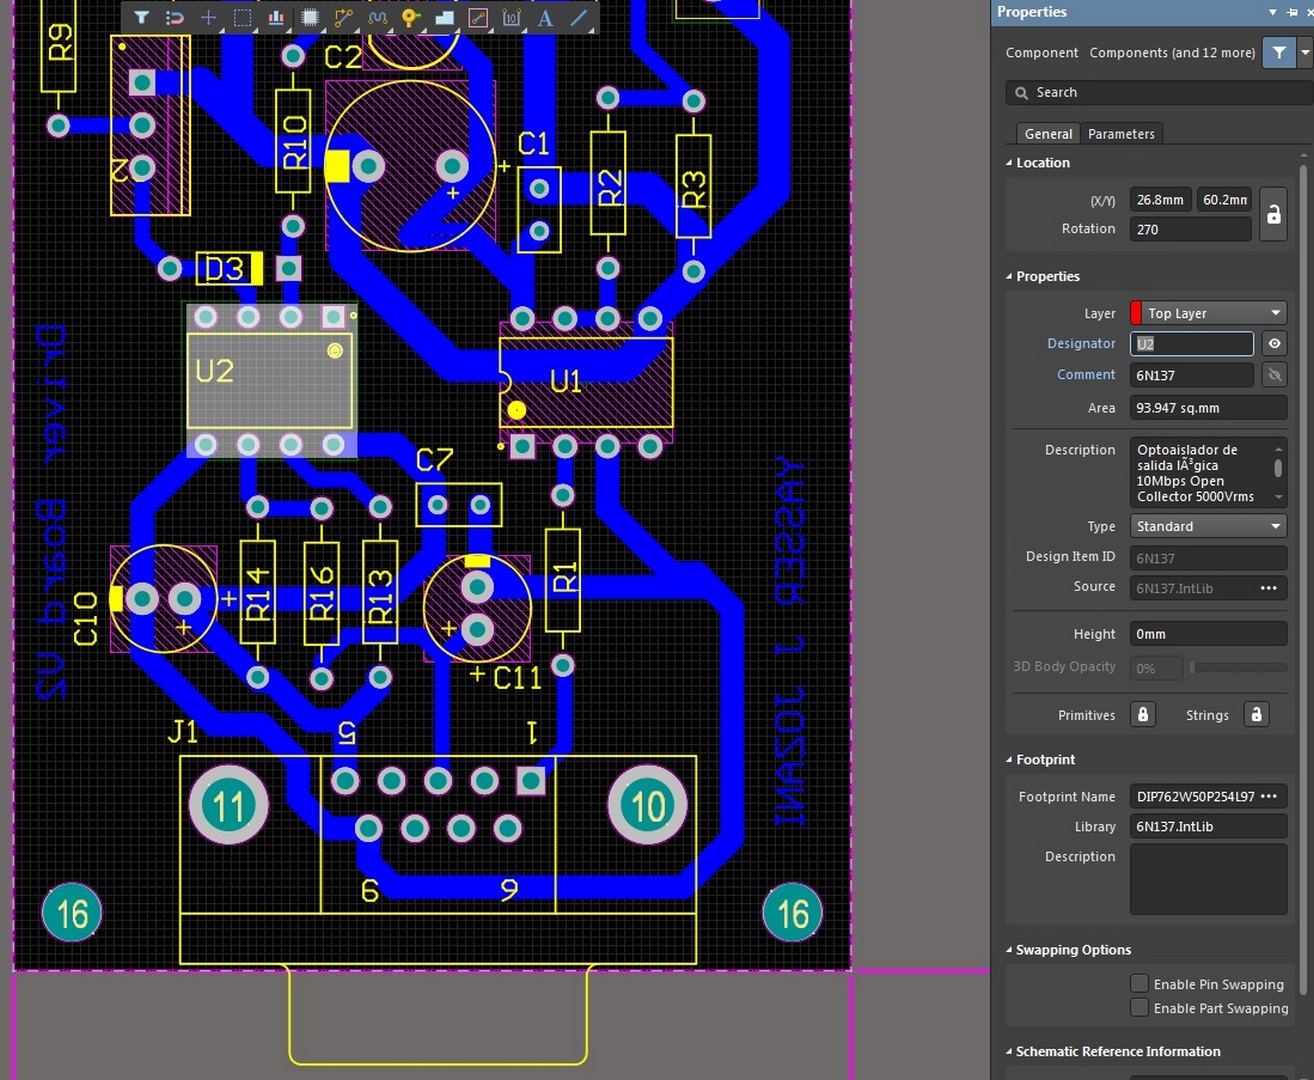Click the selection filter funnel in the PCB toolbar
Image resolution: width=1314 pixels, height=1080 pixels.
(x=141, y=17)
